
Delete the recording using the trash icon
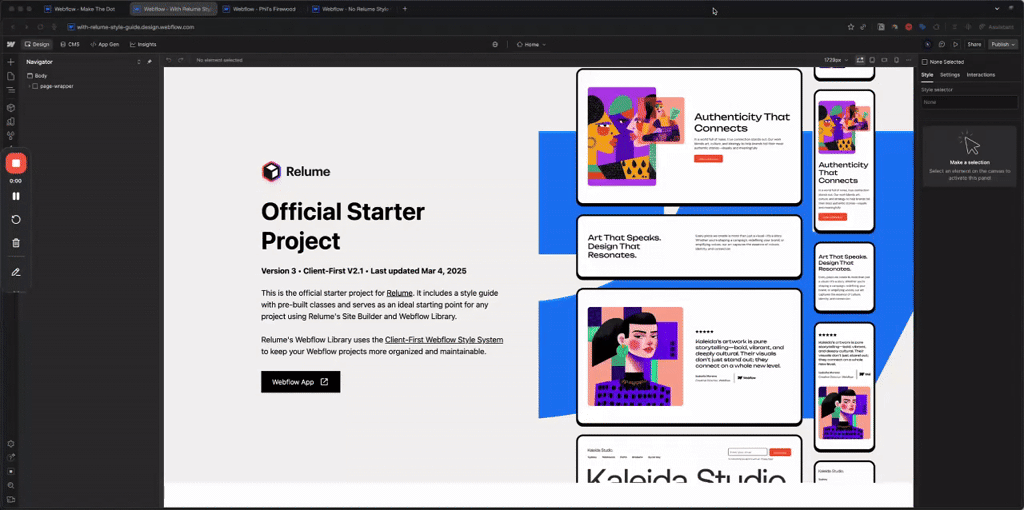click(15, 242)
